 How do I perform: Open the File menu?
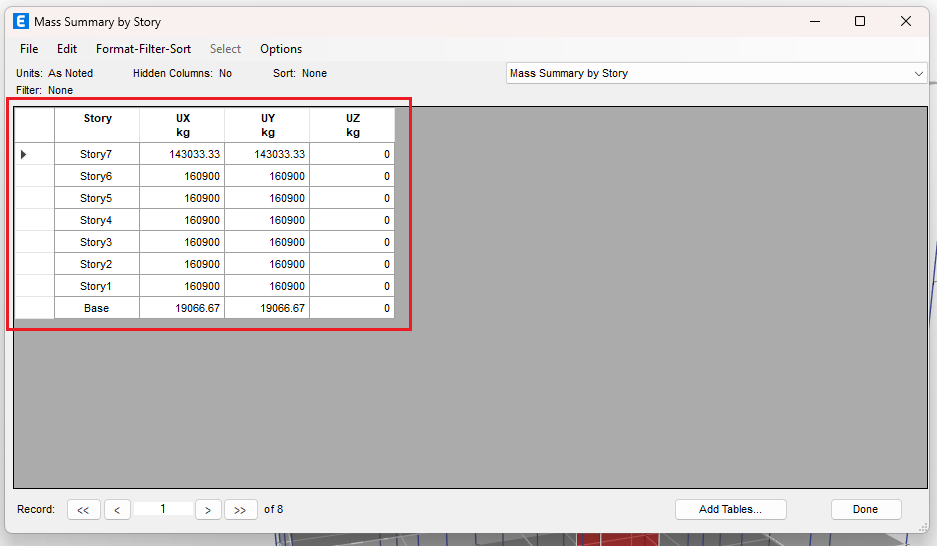pos(29,49)
